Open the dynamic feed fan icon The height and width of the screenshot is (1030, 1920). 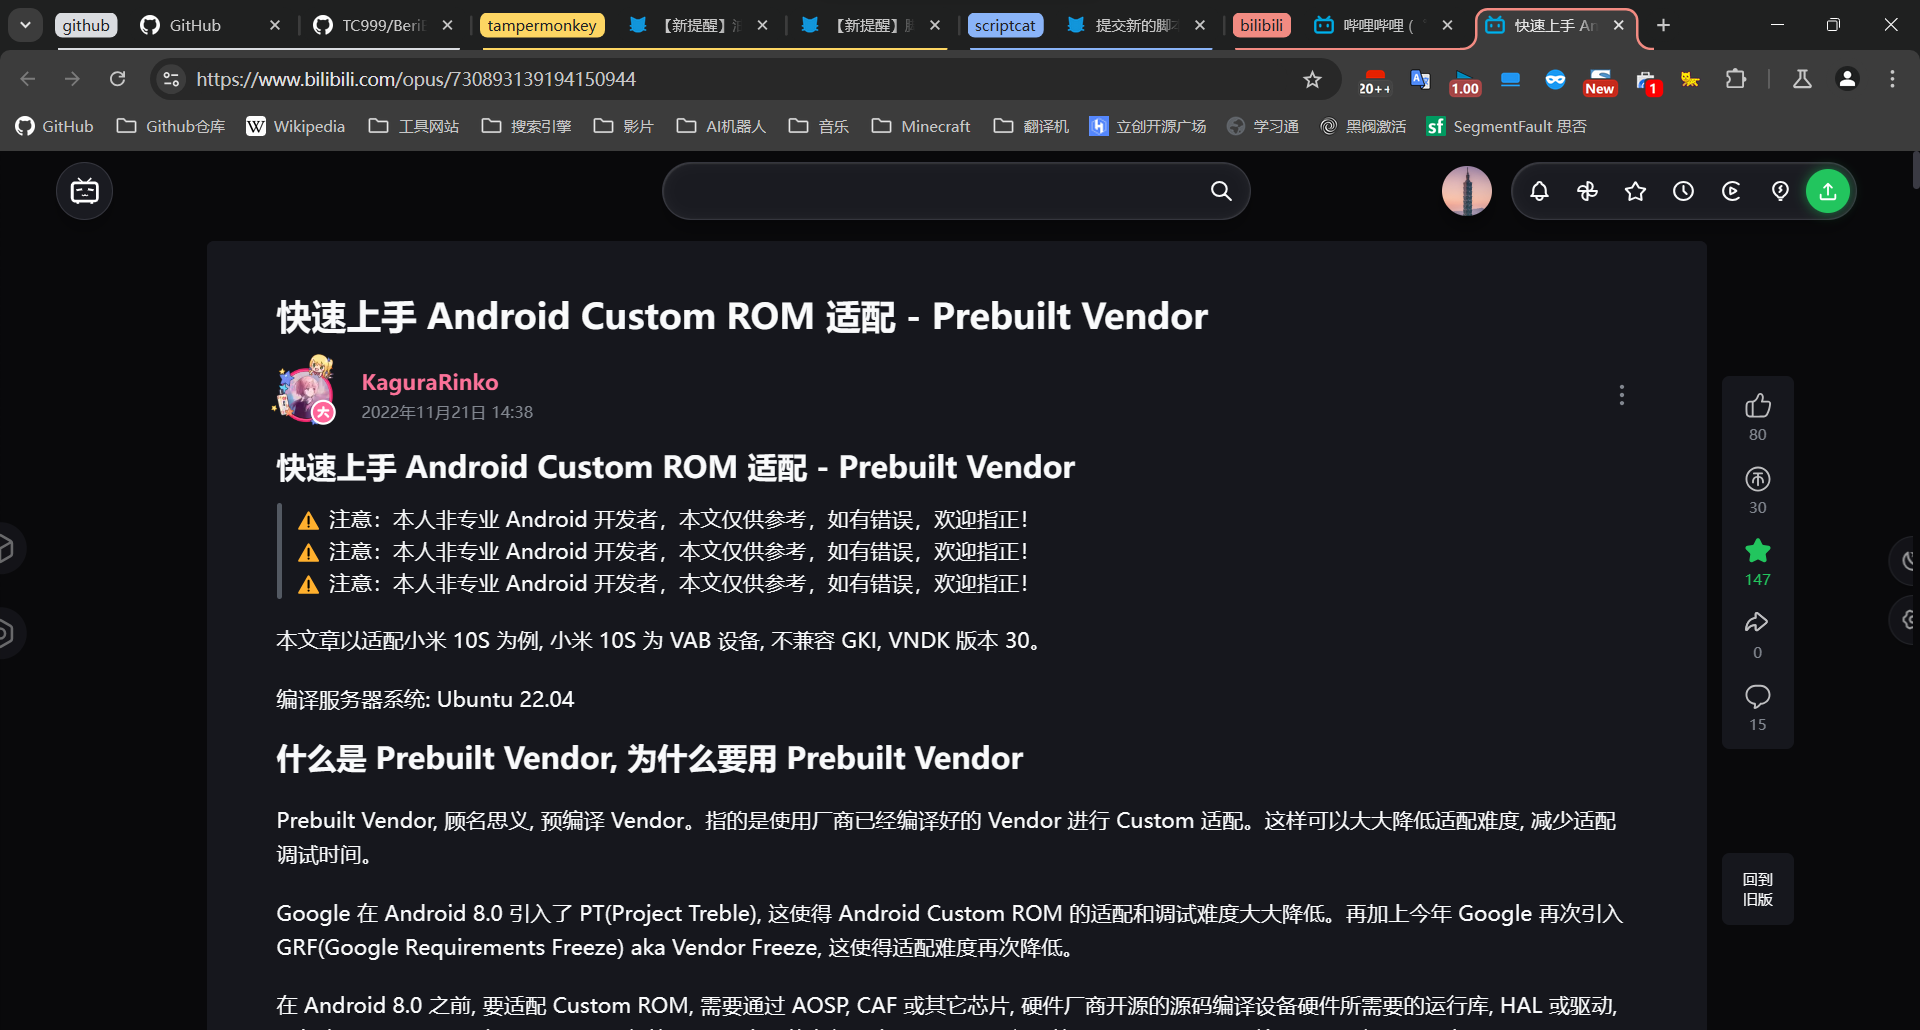[1587, 191]
